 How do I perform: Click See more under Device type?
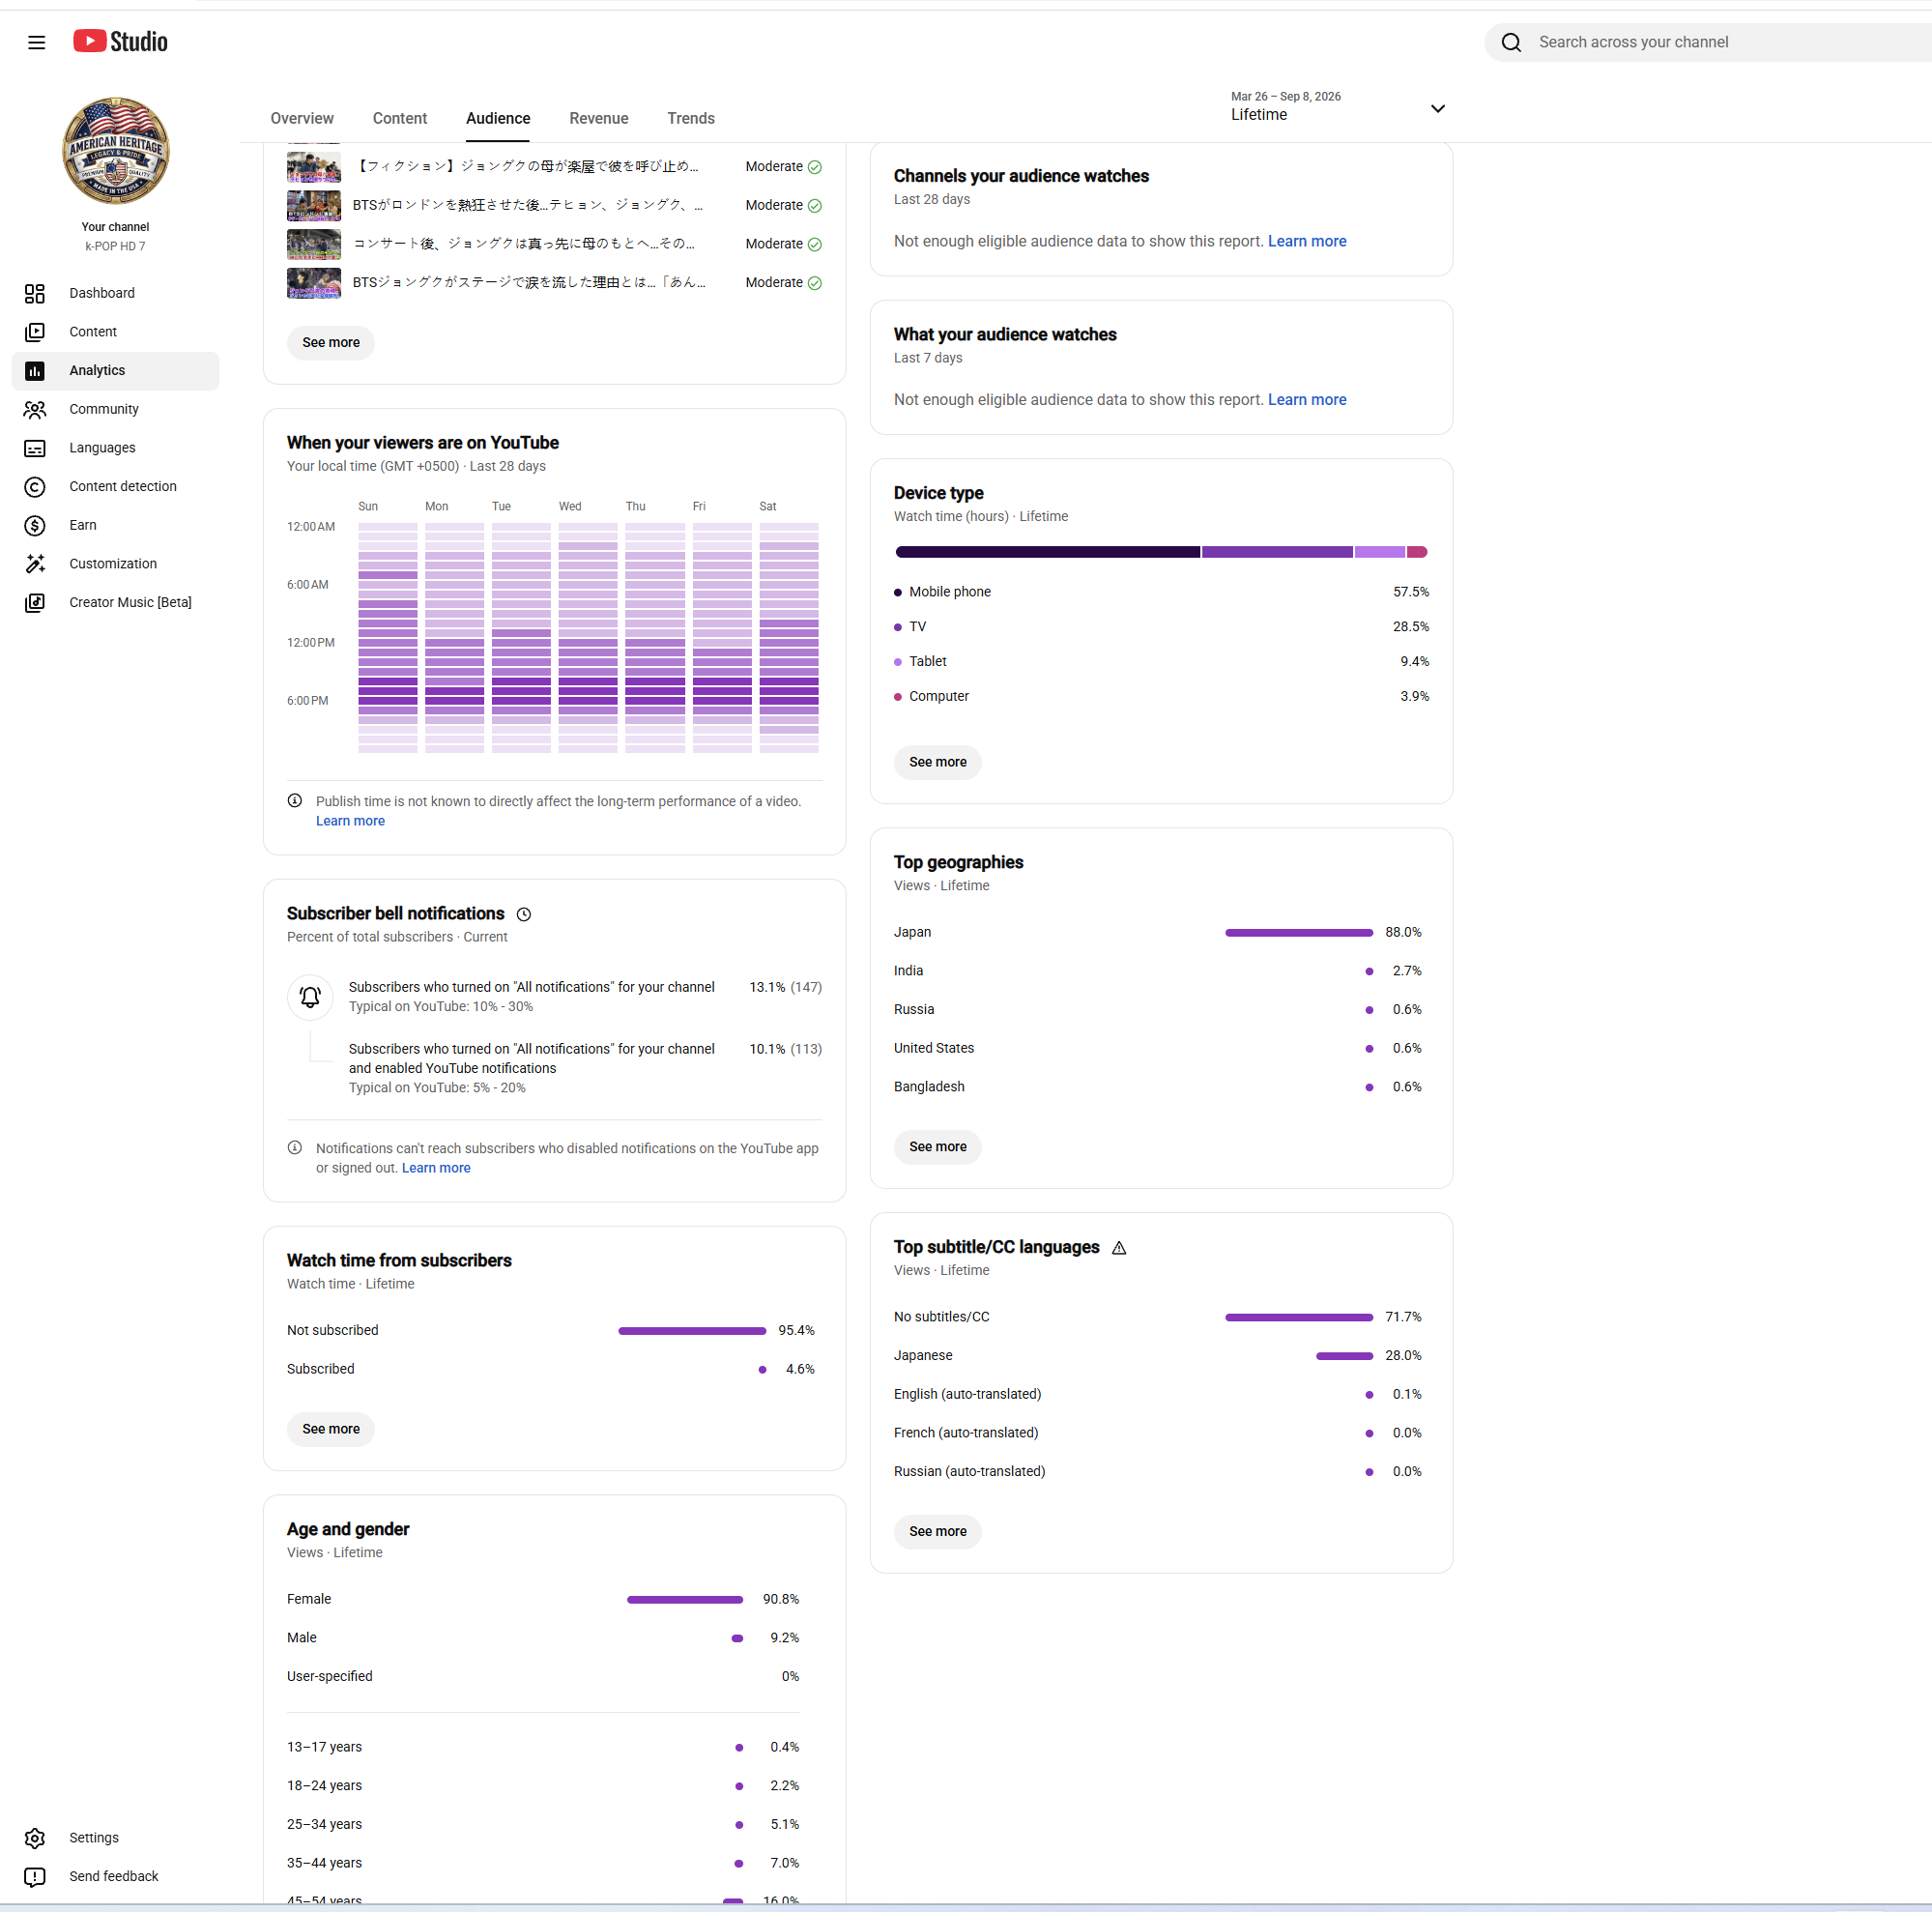click(x=938, y=762)
